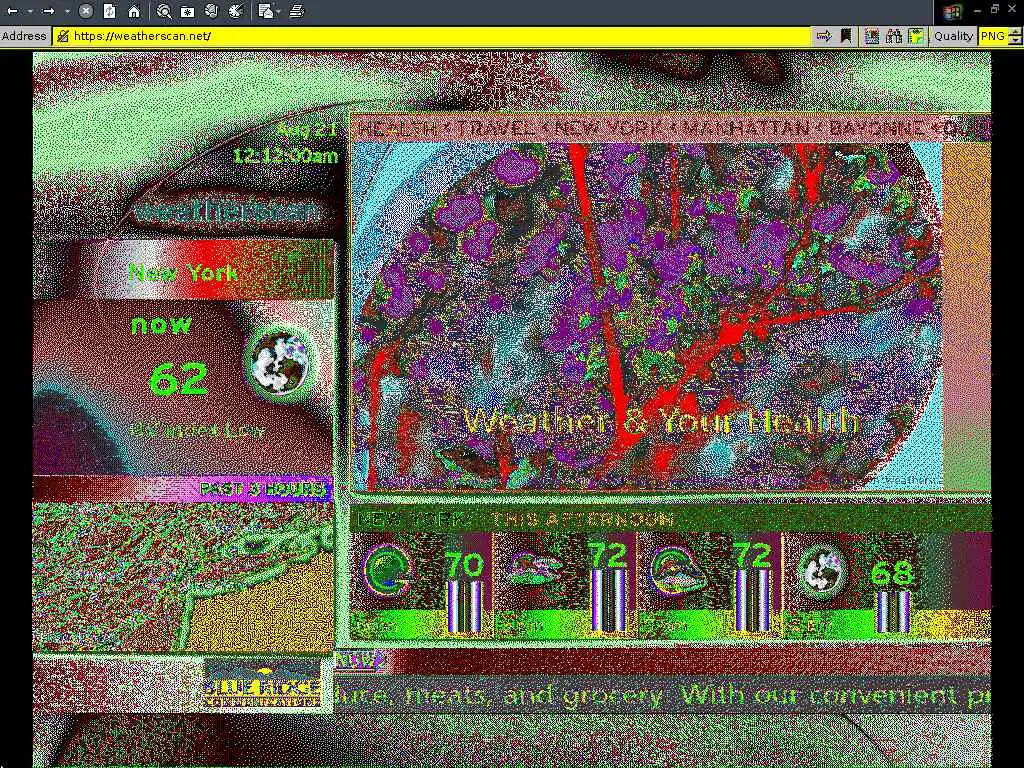
Task: Open the back history dropdown arrow
Action: (x=29, y=11)
